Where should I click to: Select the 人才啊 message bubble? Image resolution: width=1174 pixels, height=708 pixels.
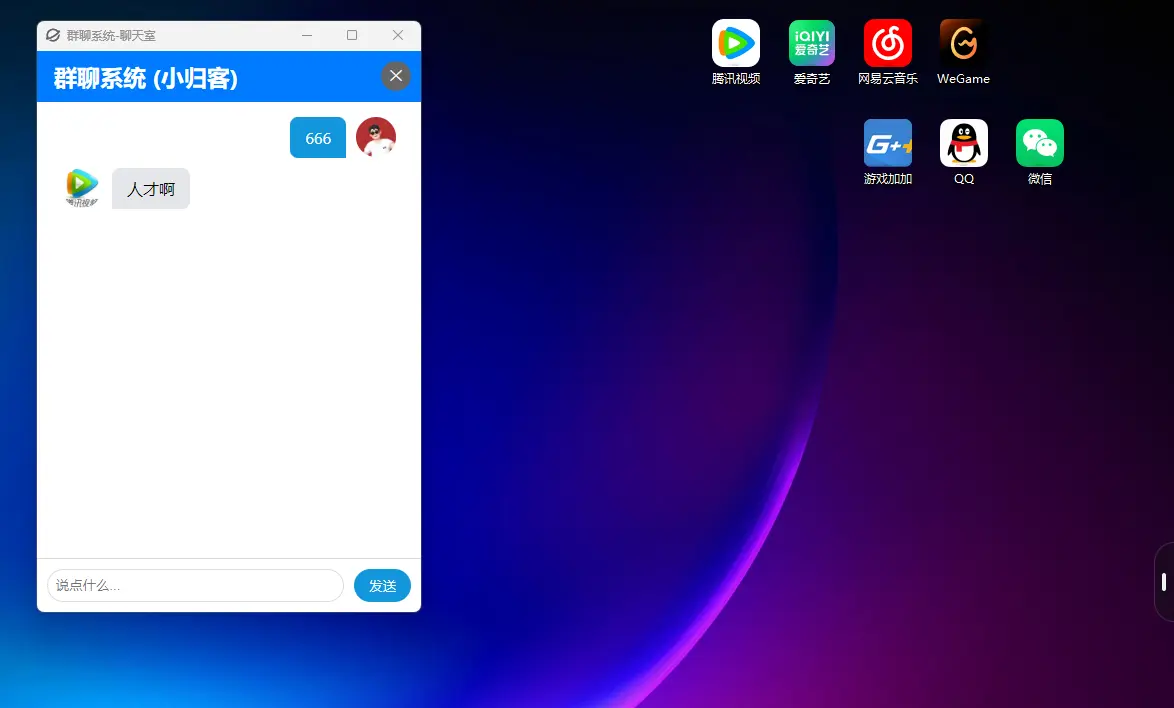coord(150,189)
